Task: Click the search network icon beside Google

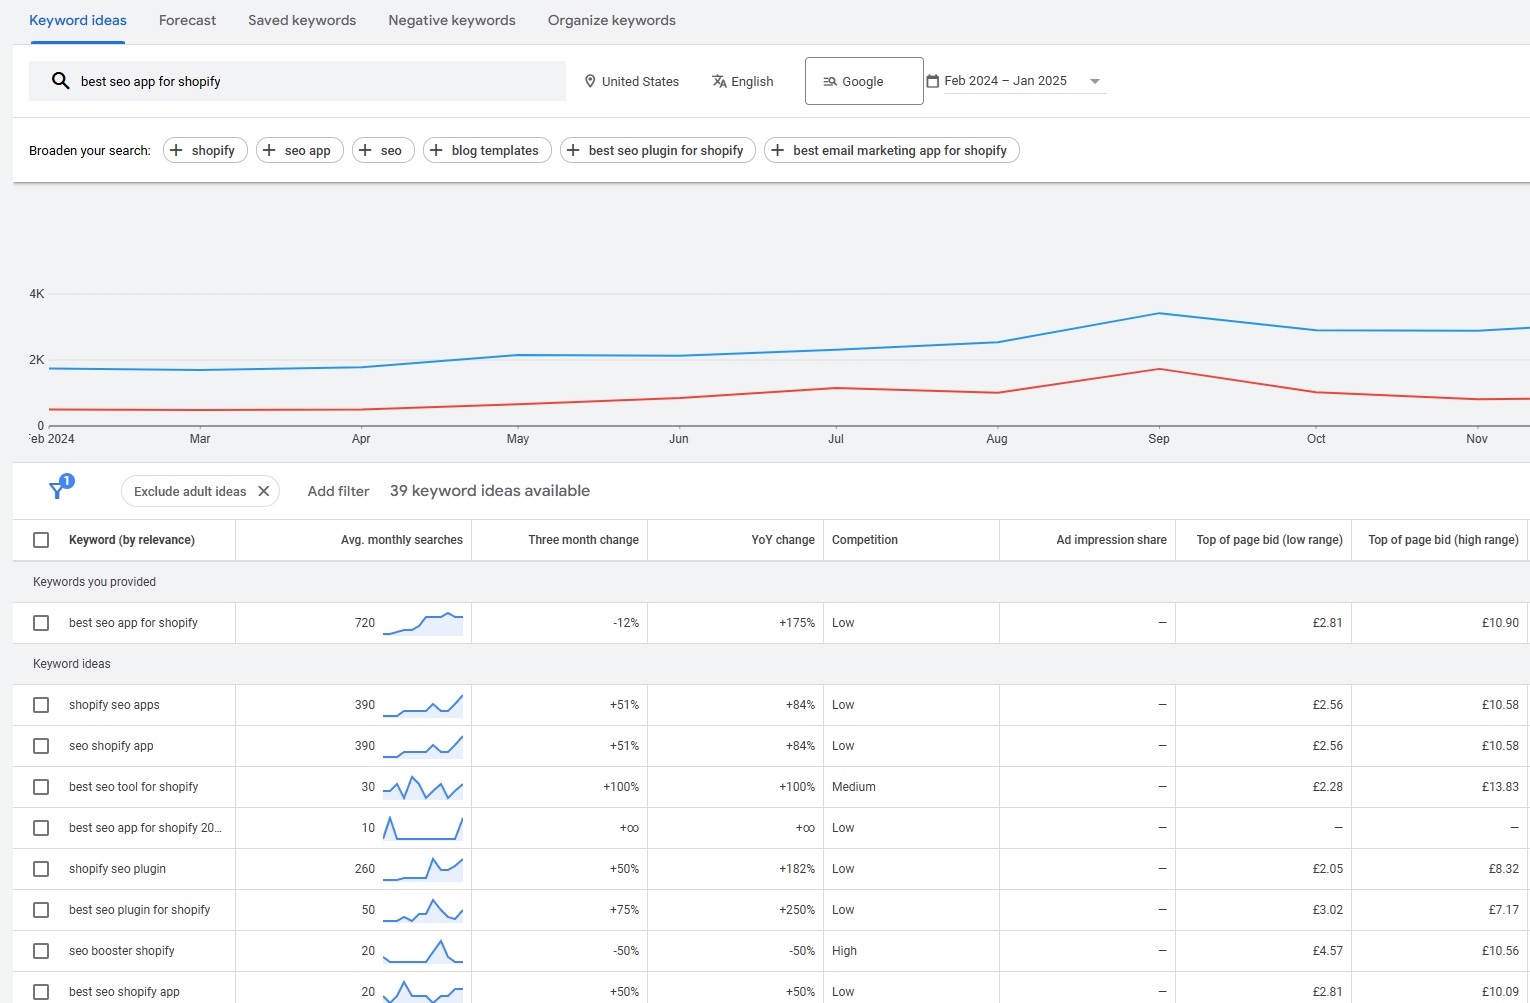Action: pyautogui.click(x=830, y=81)
